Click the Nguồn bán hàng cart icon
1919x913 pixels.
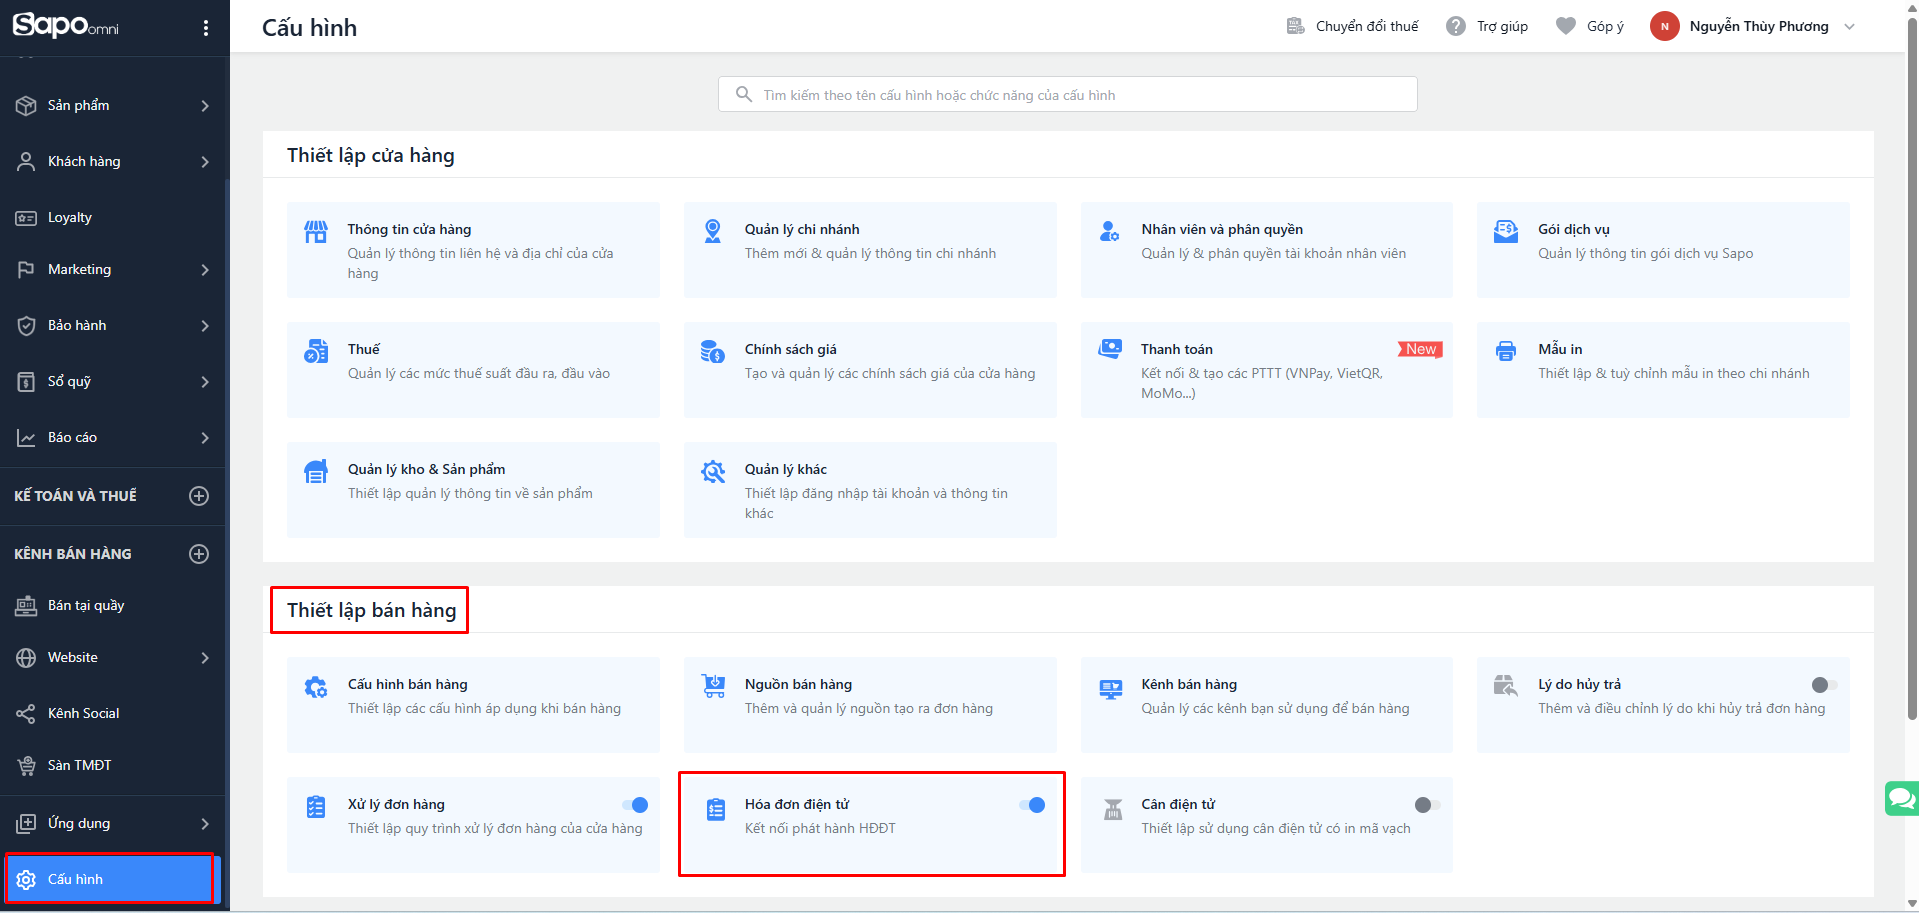coord(713,686)
